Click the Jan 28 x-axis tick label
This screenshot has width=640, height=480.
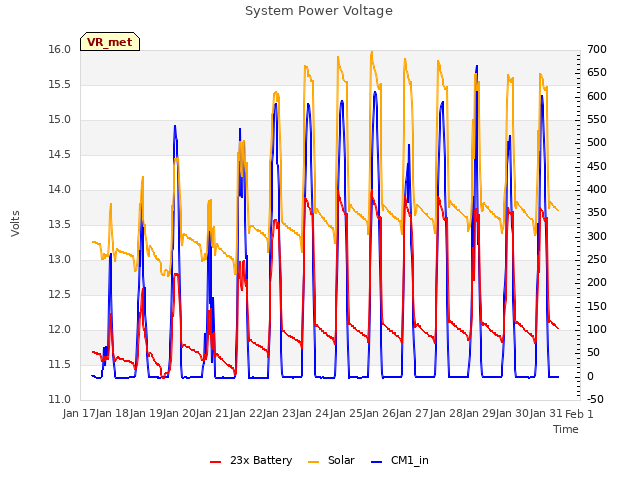pos(446,413)
